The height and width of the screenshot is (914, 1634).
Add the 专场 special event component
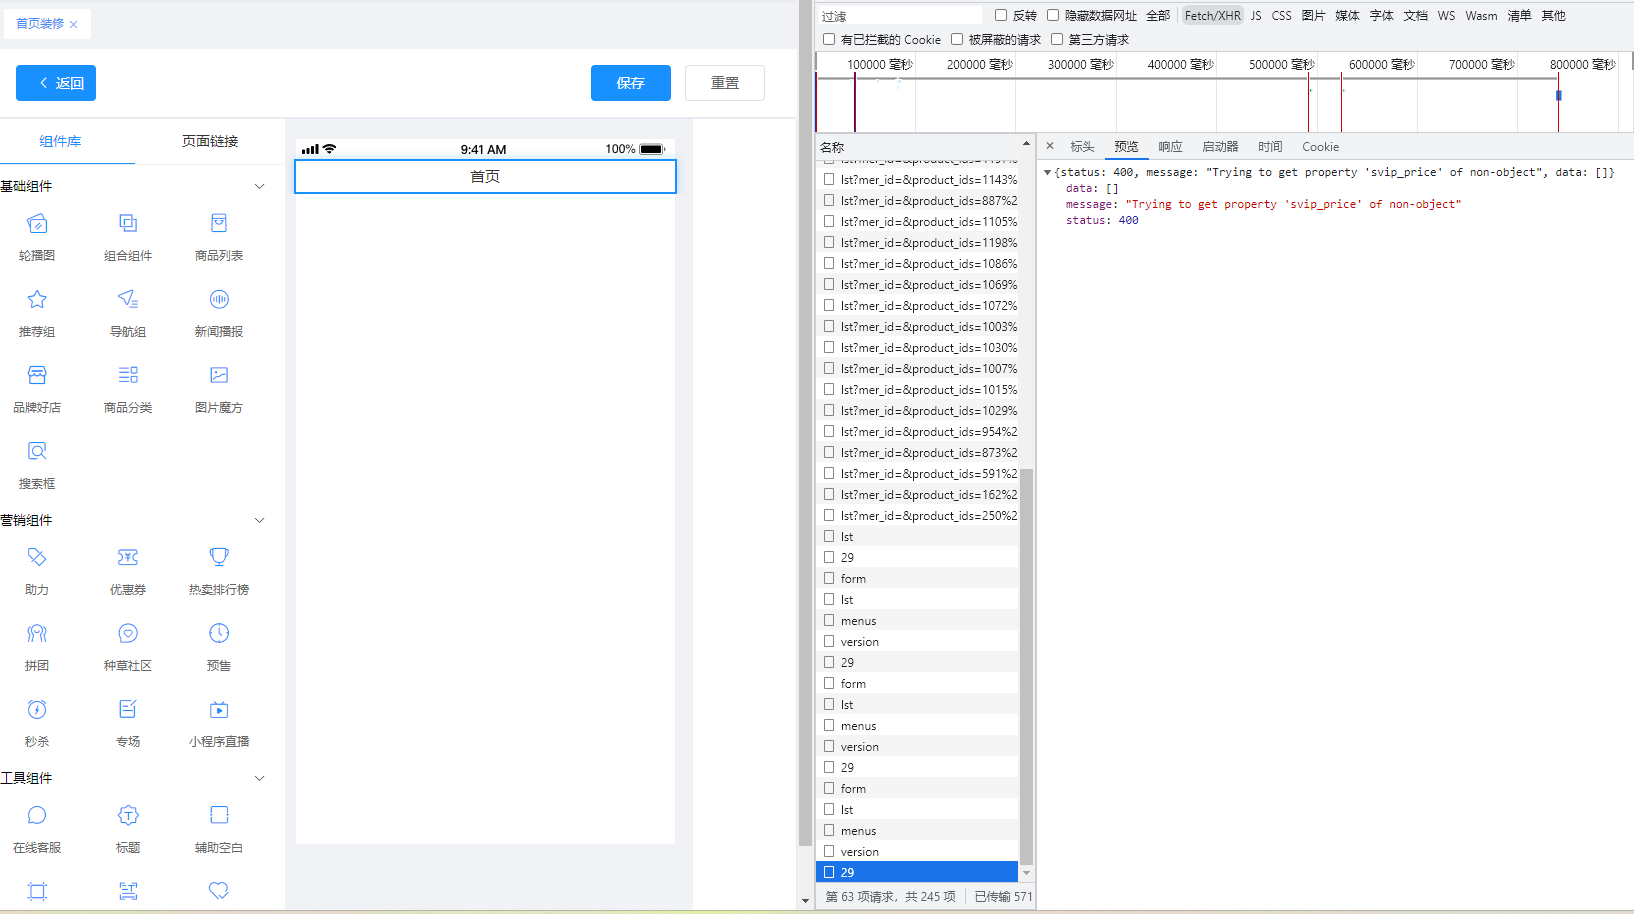pos(128,723)
